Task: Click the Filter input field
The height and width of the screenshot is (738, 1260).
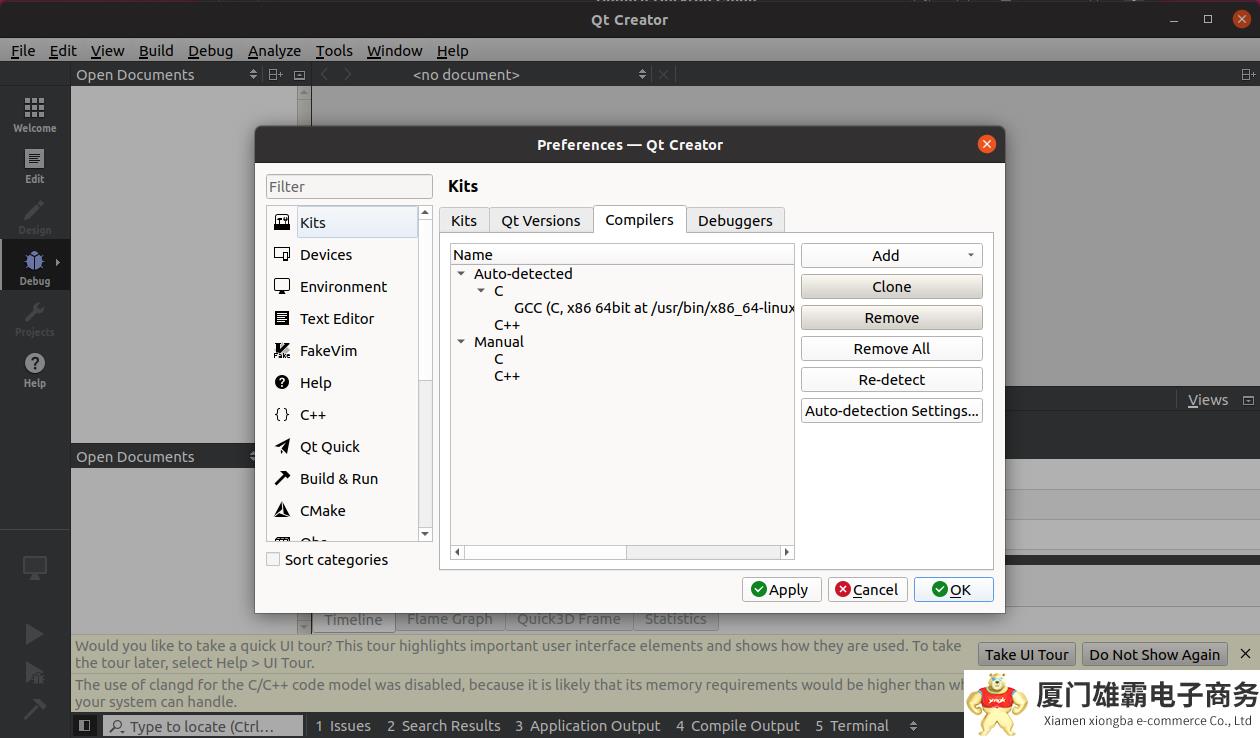Action: pyautogui.click(x=349, y=187)
